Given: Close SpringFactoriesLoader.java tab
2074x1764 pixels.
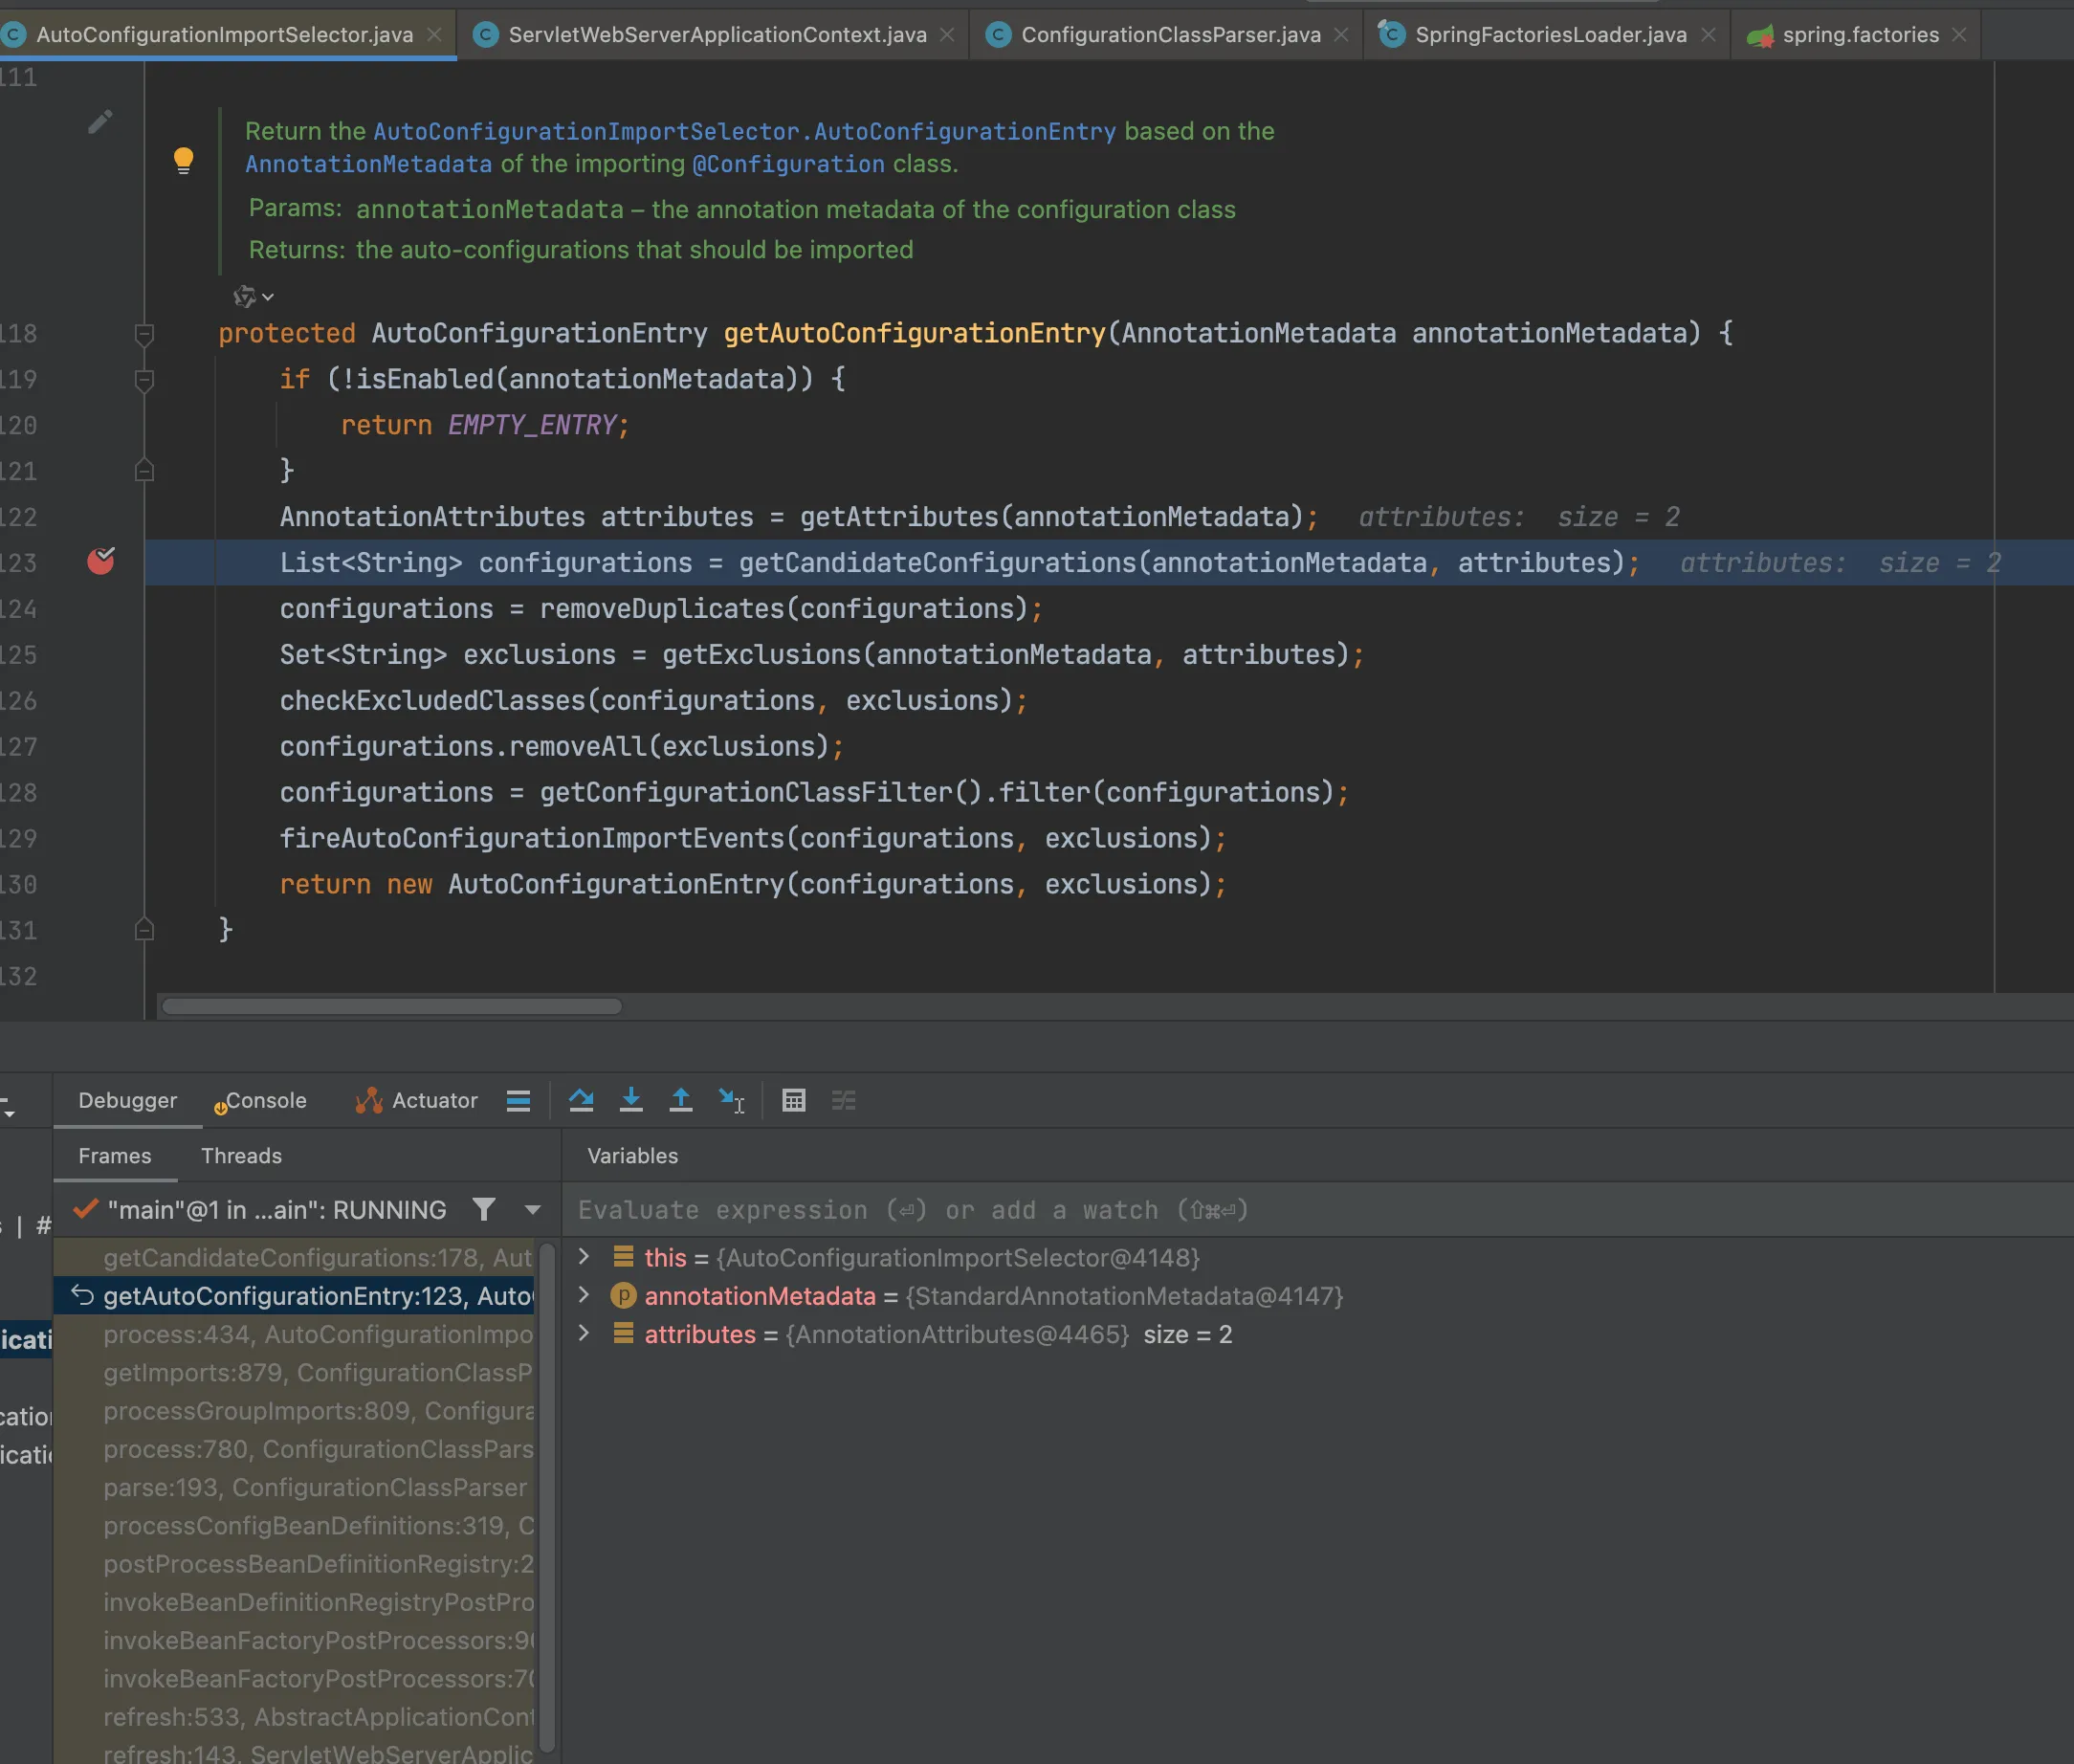Looking at the screenshot, I should point(1708,35).
